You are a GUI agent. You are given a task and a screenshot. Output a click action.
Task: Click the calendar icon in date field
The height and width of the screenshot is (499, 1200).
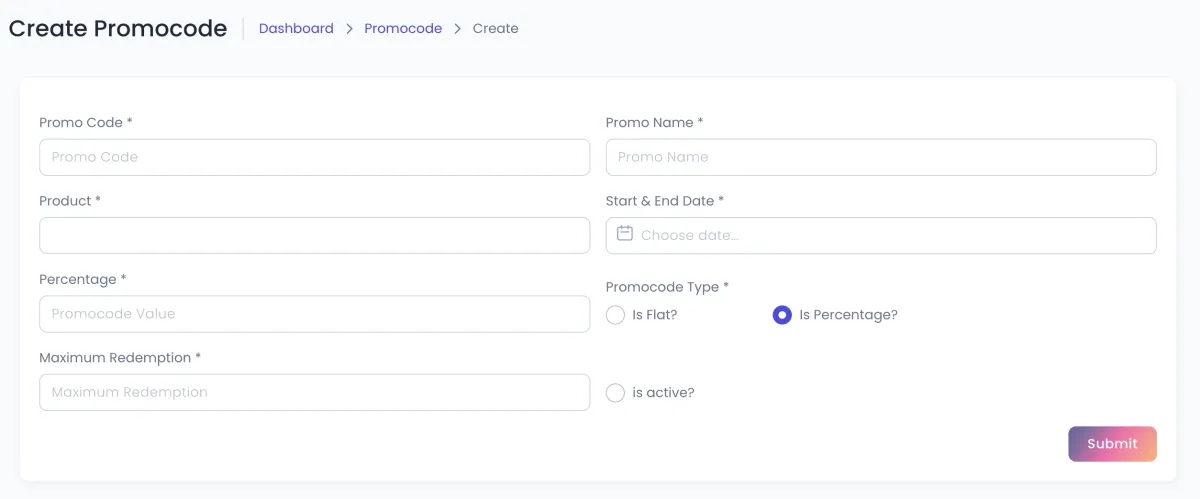tap(625, 234)
